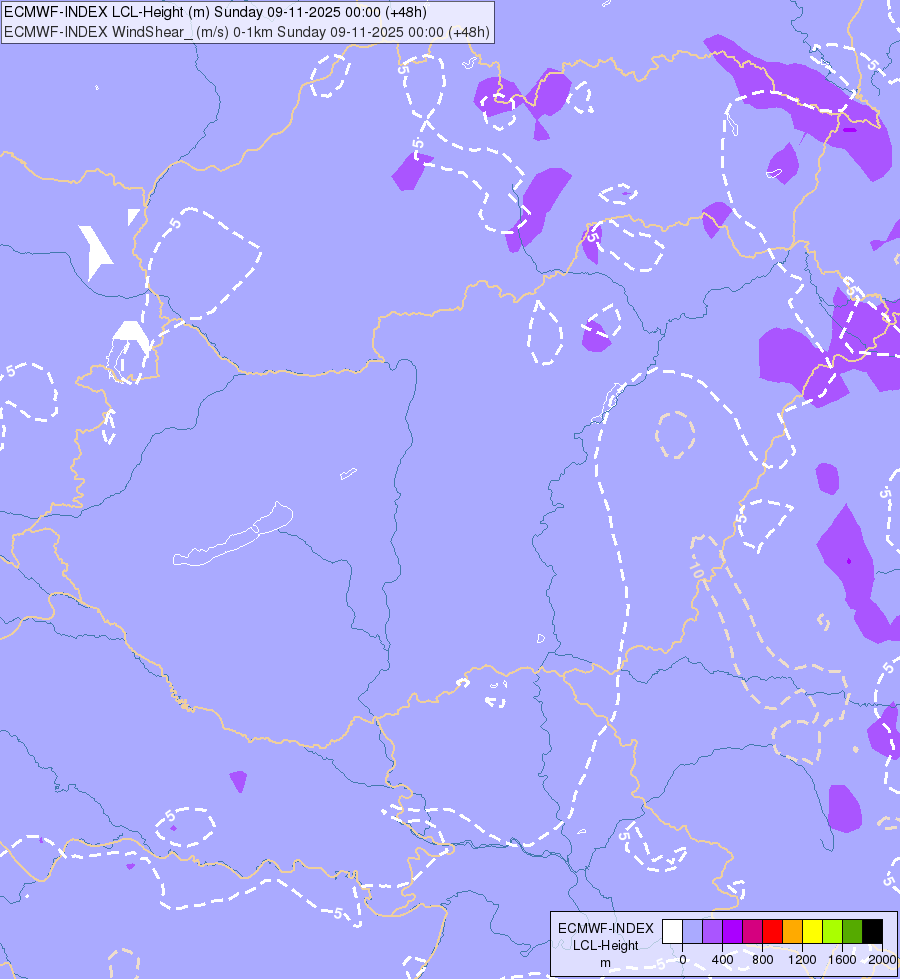
Task: Click legend tick value '1200'
Action: click(803, 960)
